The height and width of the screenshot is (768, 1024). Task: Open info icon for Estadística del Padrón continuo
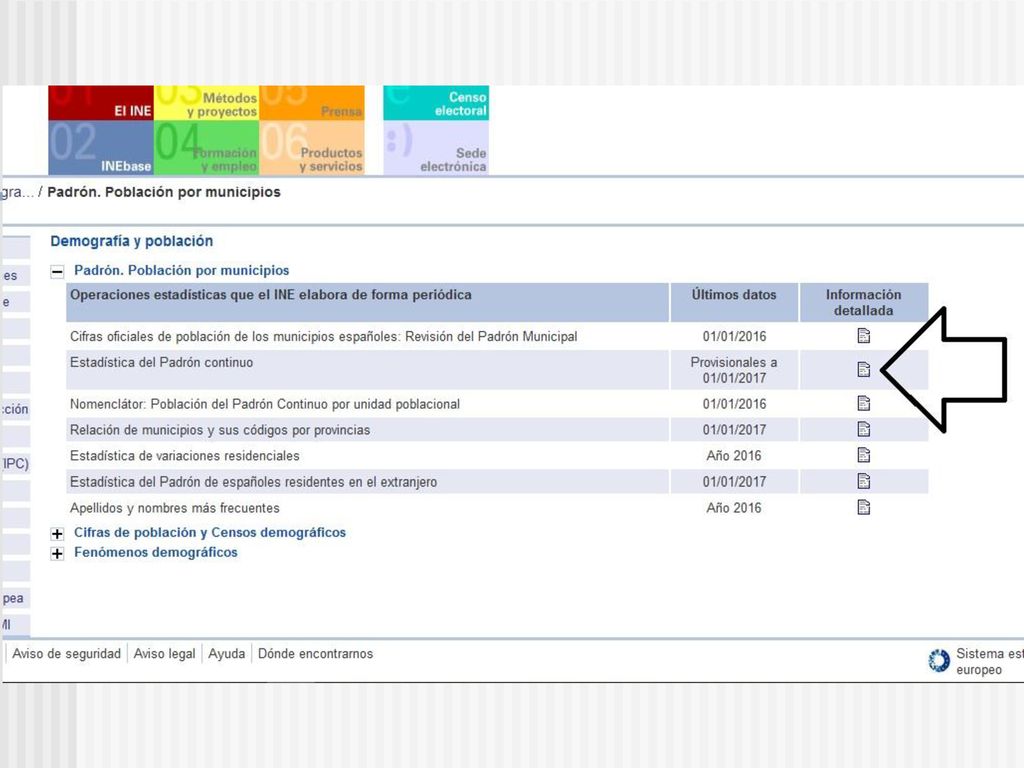coord(863,370)
